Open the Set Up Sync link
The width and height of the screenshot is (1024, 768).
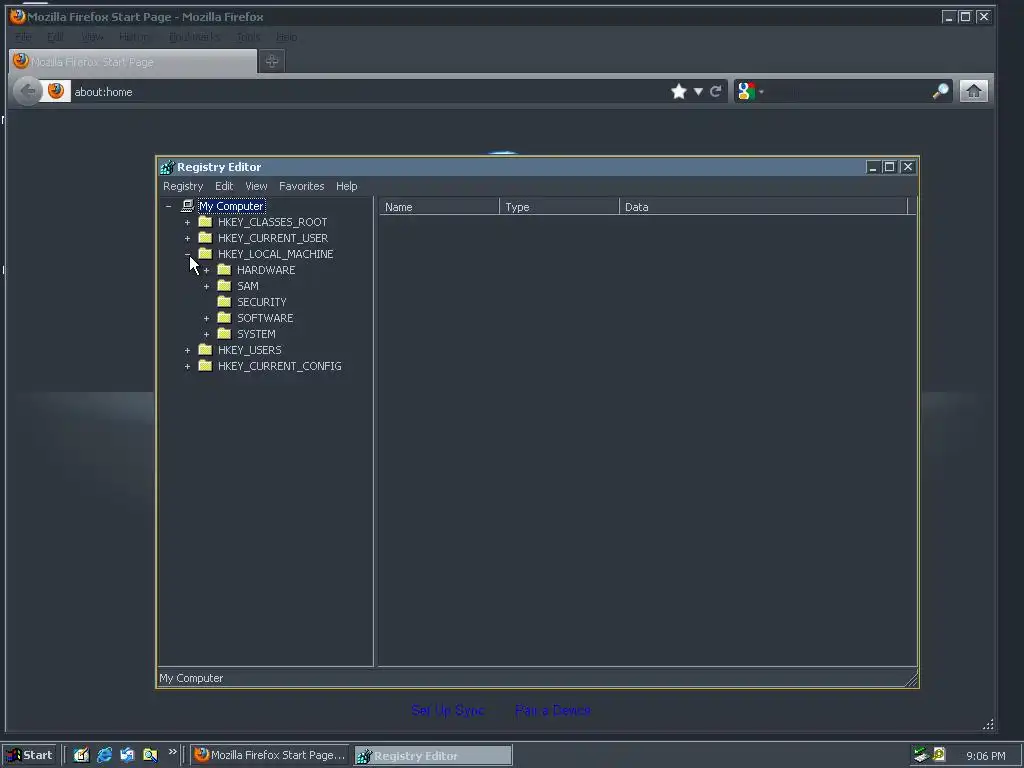(447, 710)
